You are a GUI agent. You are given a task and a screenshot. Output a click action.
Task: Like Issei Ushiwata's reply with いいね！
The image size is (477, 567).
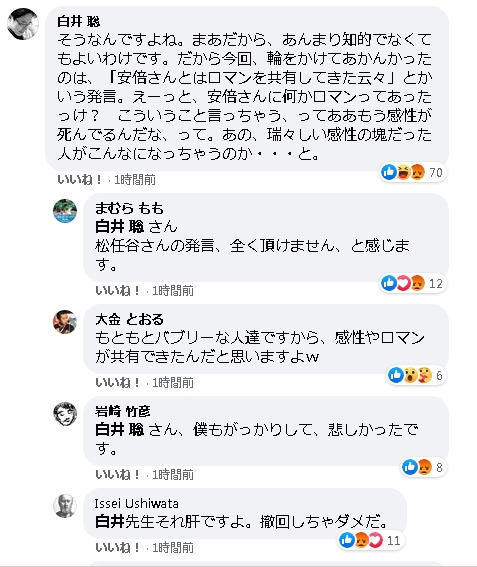point(118,548)
